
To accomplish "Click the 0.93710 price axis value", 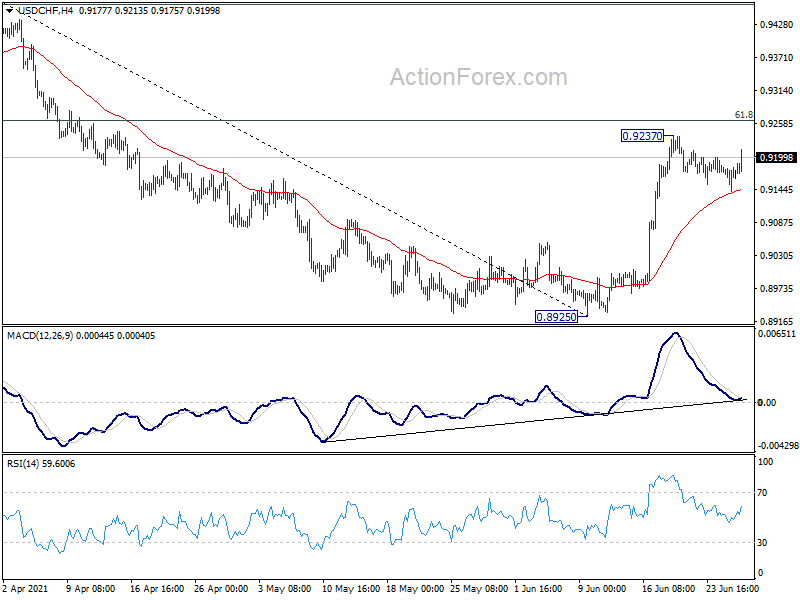I will coord(777,58).
